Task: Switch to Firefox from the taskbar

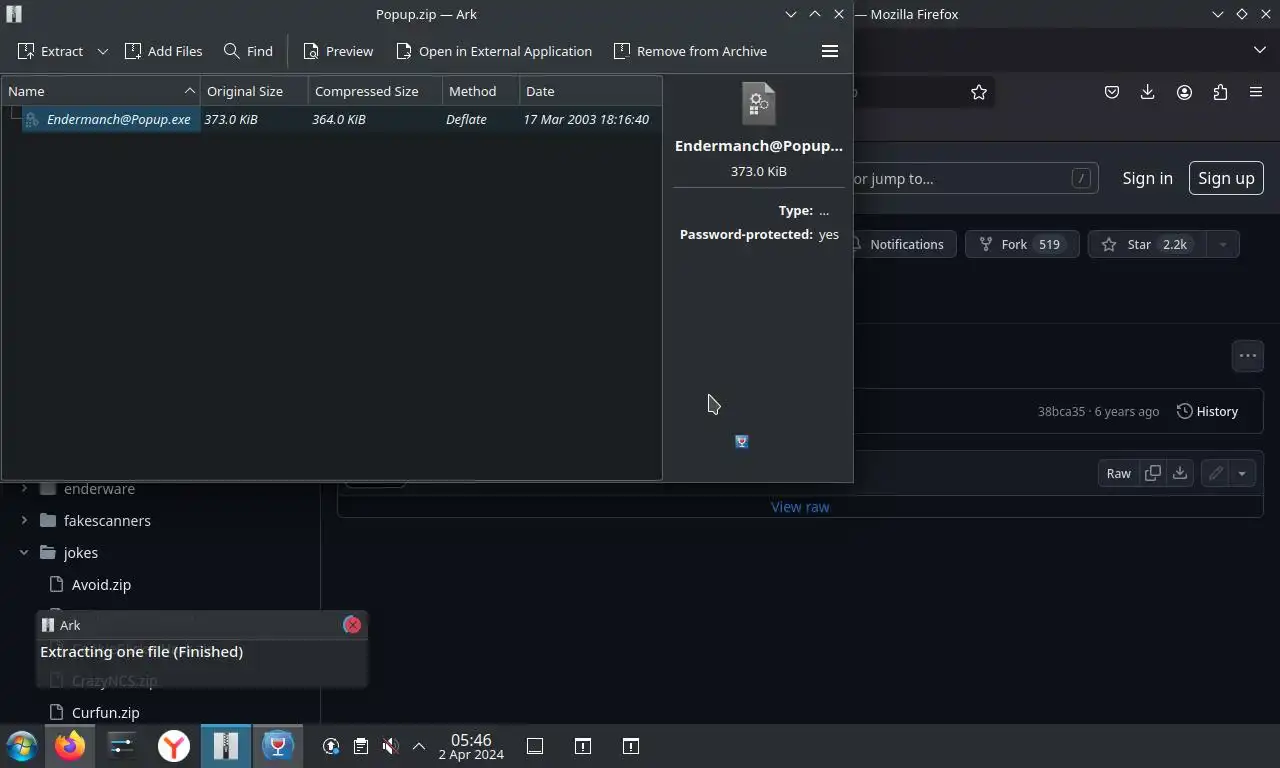Action: click(70, 746)
